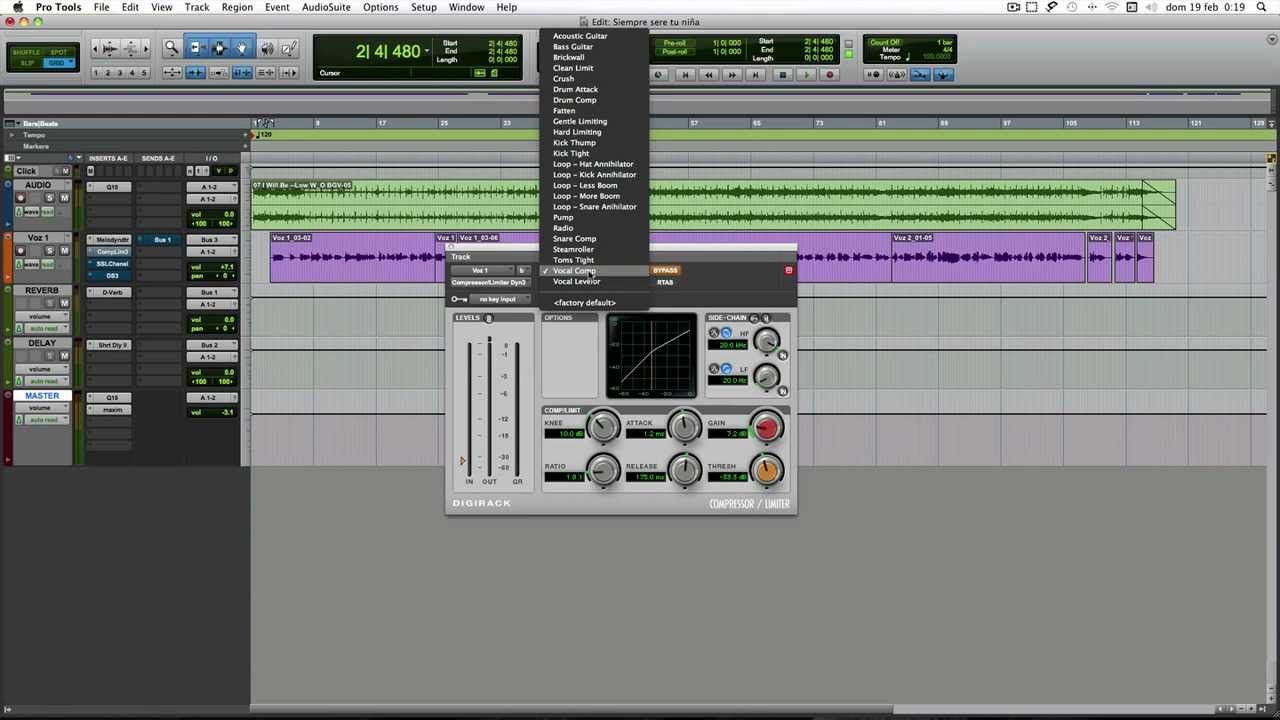
Task: Select the Trim tool in toolbar
Action: pyautogui.click(x=195, y=48)
